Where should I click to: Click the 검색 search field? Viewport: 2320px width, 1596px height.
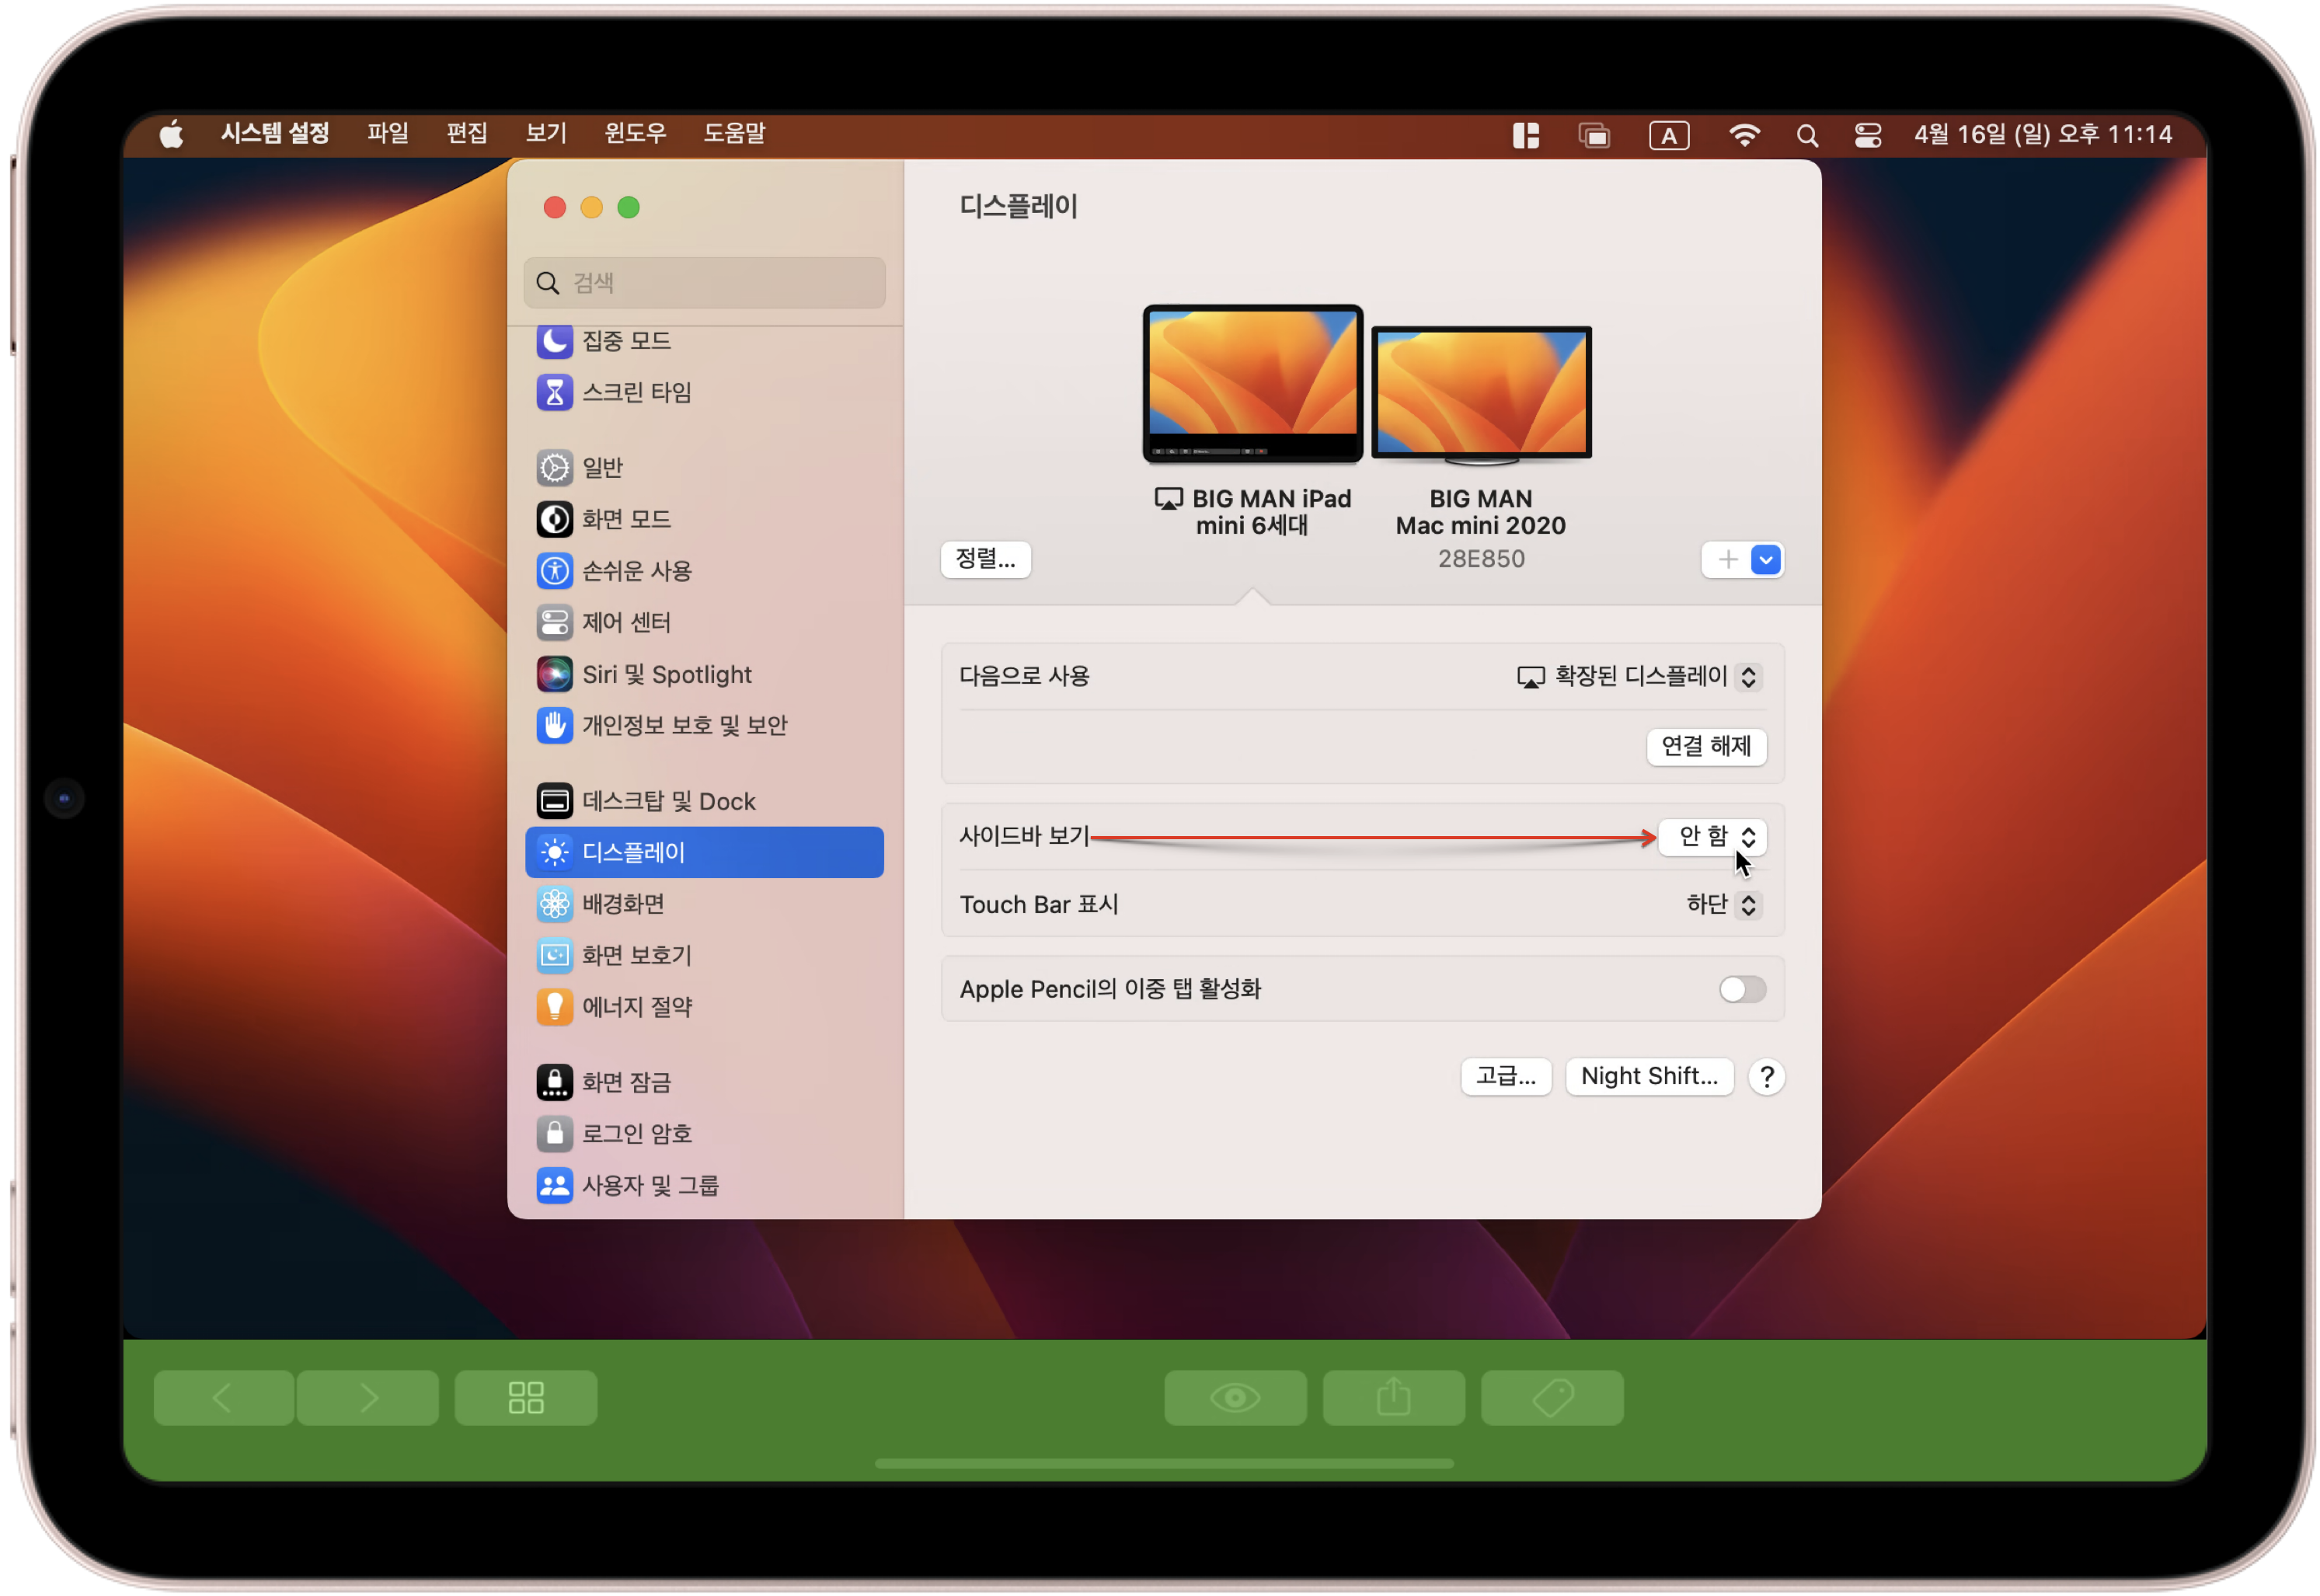click(705, 283)
